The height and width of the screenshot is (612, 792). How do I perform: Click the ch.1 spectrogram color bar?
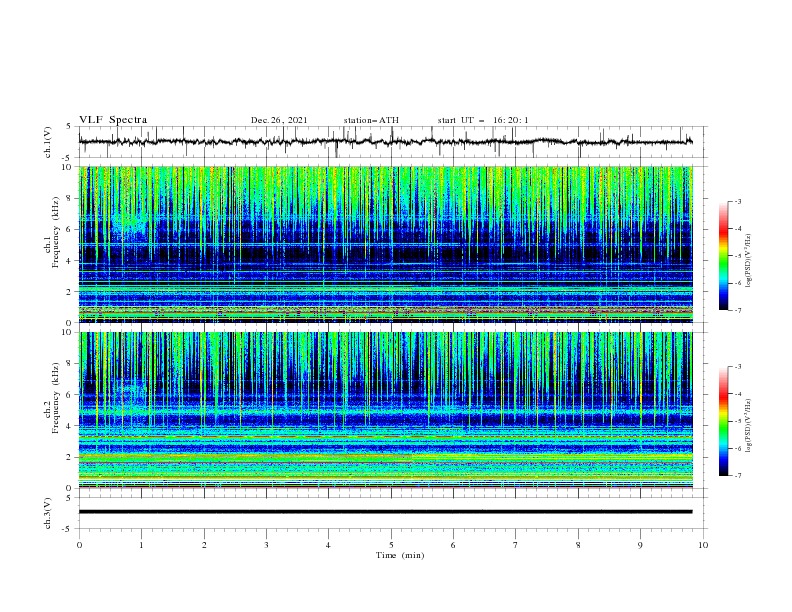(723, 256)
